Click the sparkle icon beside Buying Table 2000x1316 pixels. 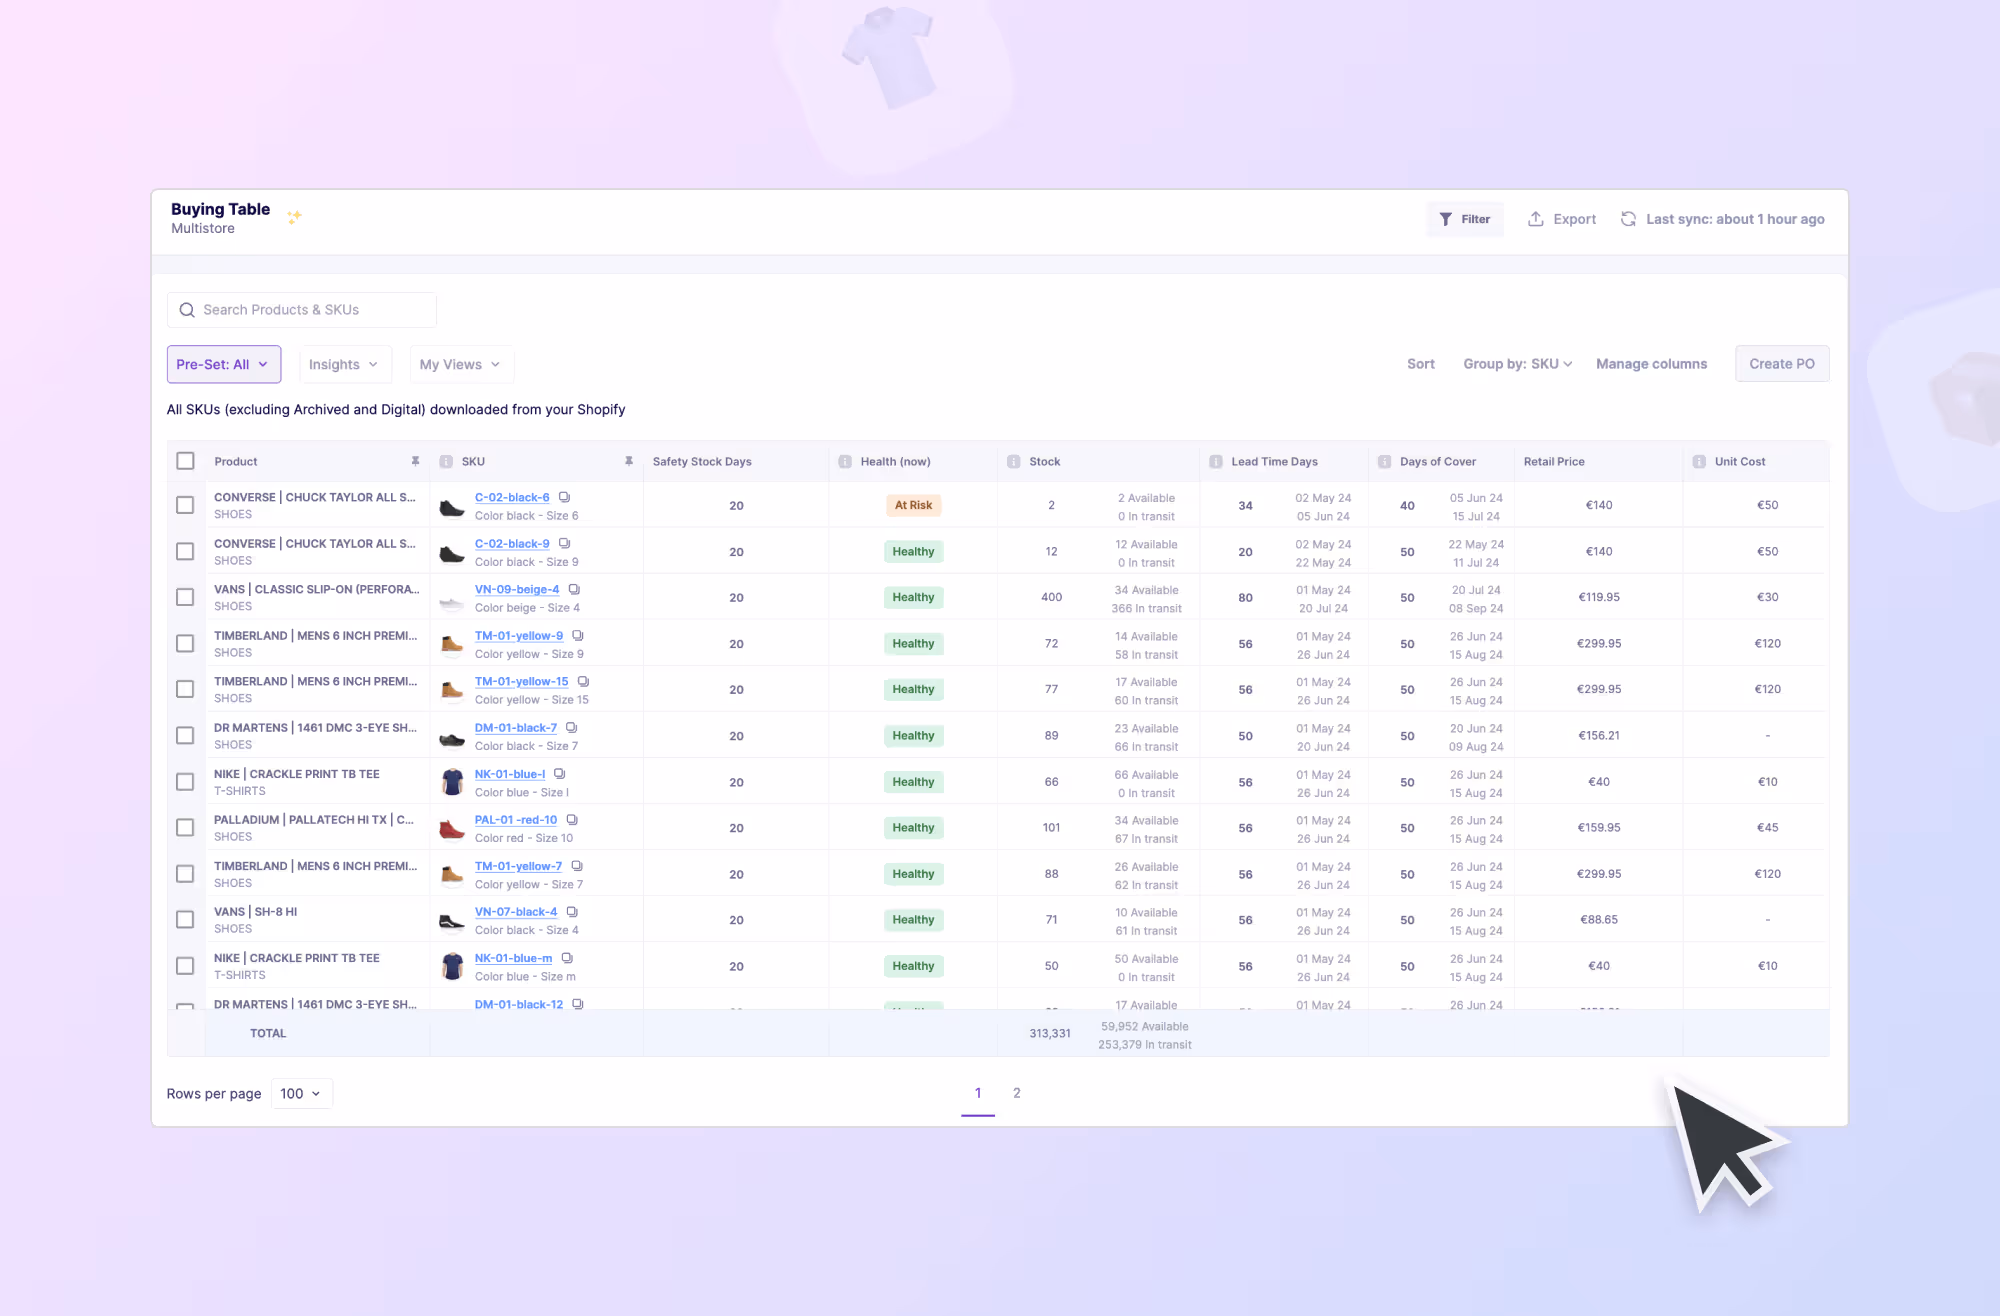[x=294, y=216]
